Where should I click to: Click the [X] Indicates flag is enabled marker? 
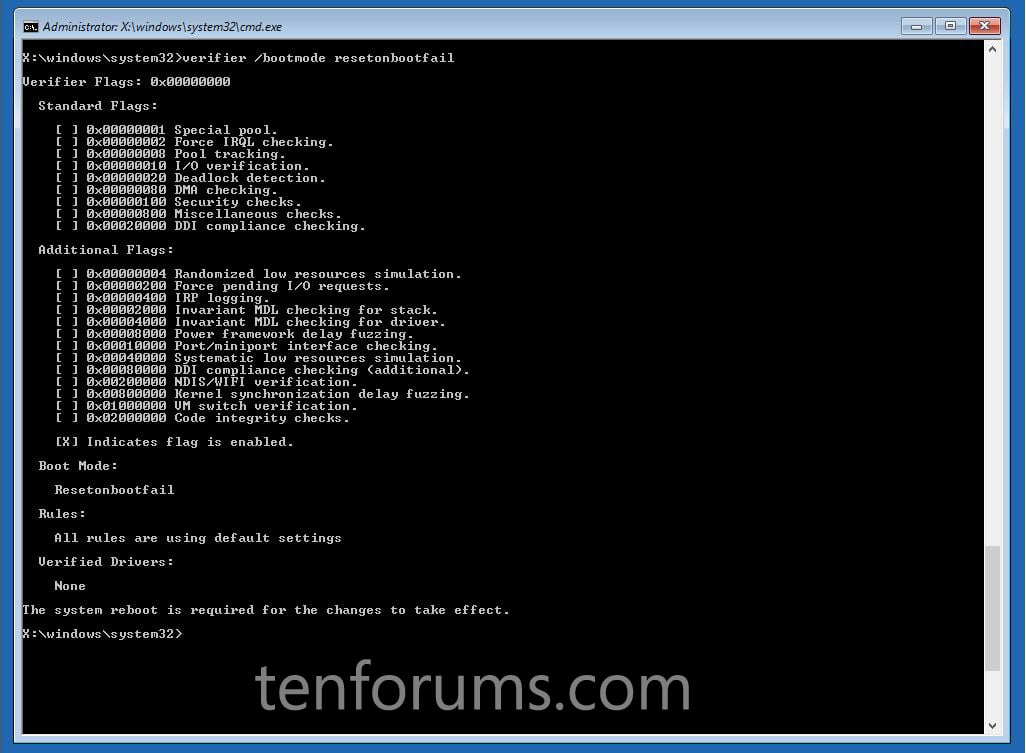coord(67,442)
